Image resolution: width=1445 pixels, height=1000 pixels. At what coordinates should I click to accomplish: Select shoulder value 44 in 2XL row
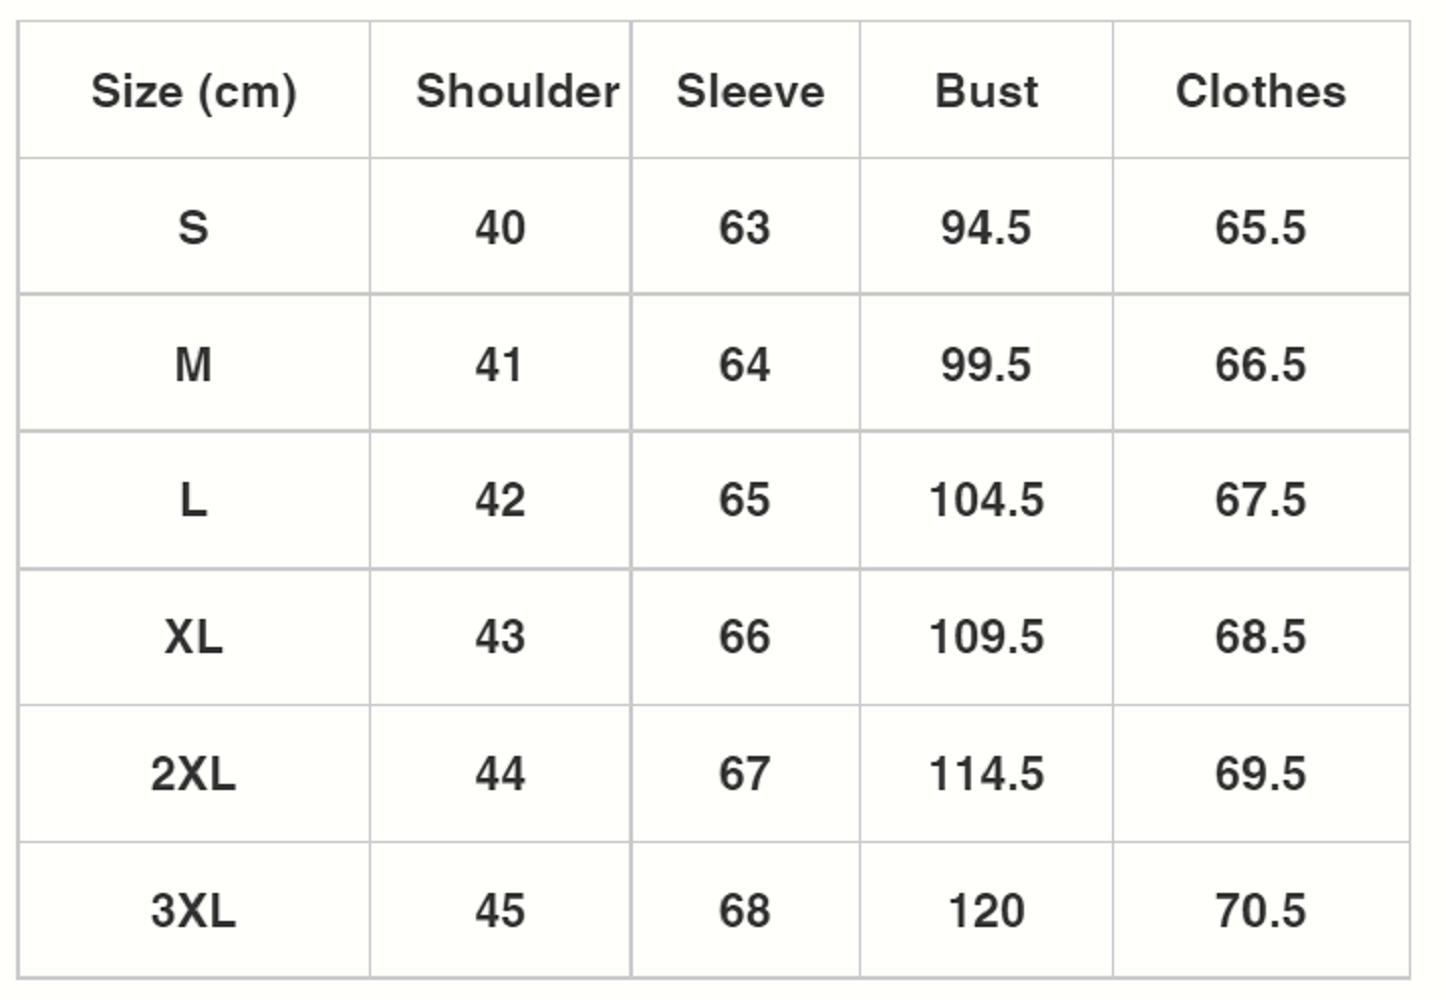point(500,774)
